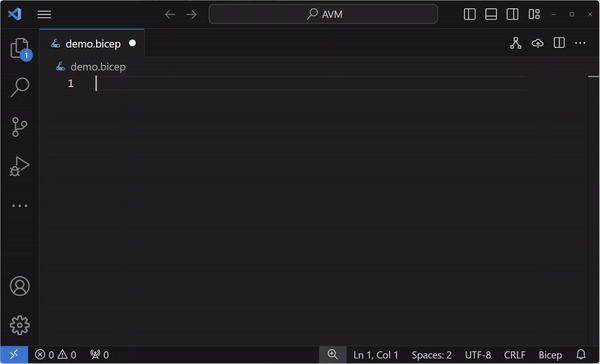Change indentation via Spaces: 2
This screenshot has height=364, width=600.
[x=432, y=355]
